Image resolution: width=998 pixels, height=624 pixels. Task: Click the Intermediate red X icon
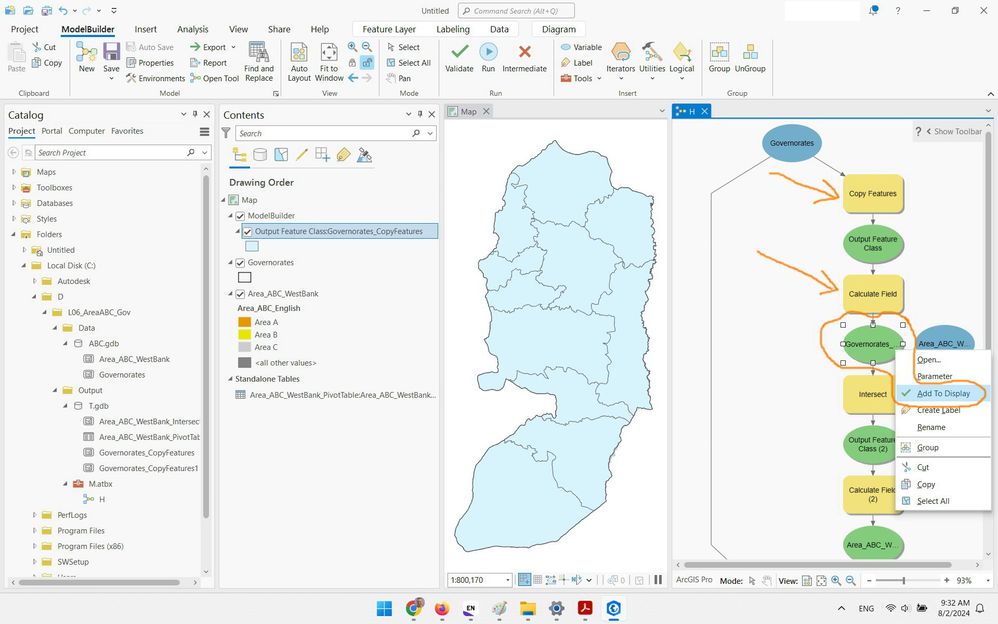click(524, 52)
